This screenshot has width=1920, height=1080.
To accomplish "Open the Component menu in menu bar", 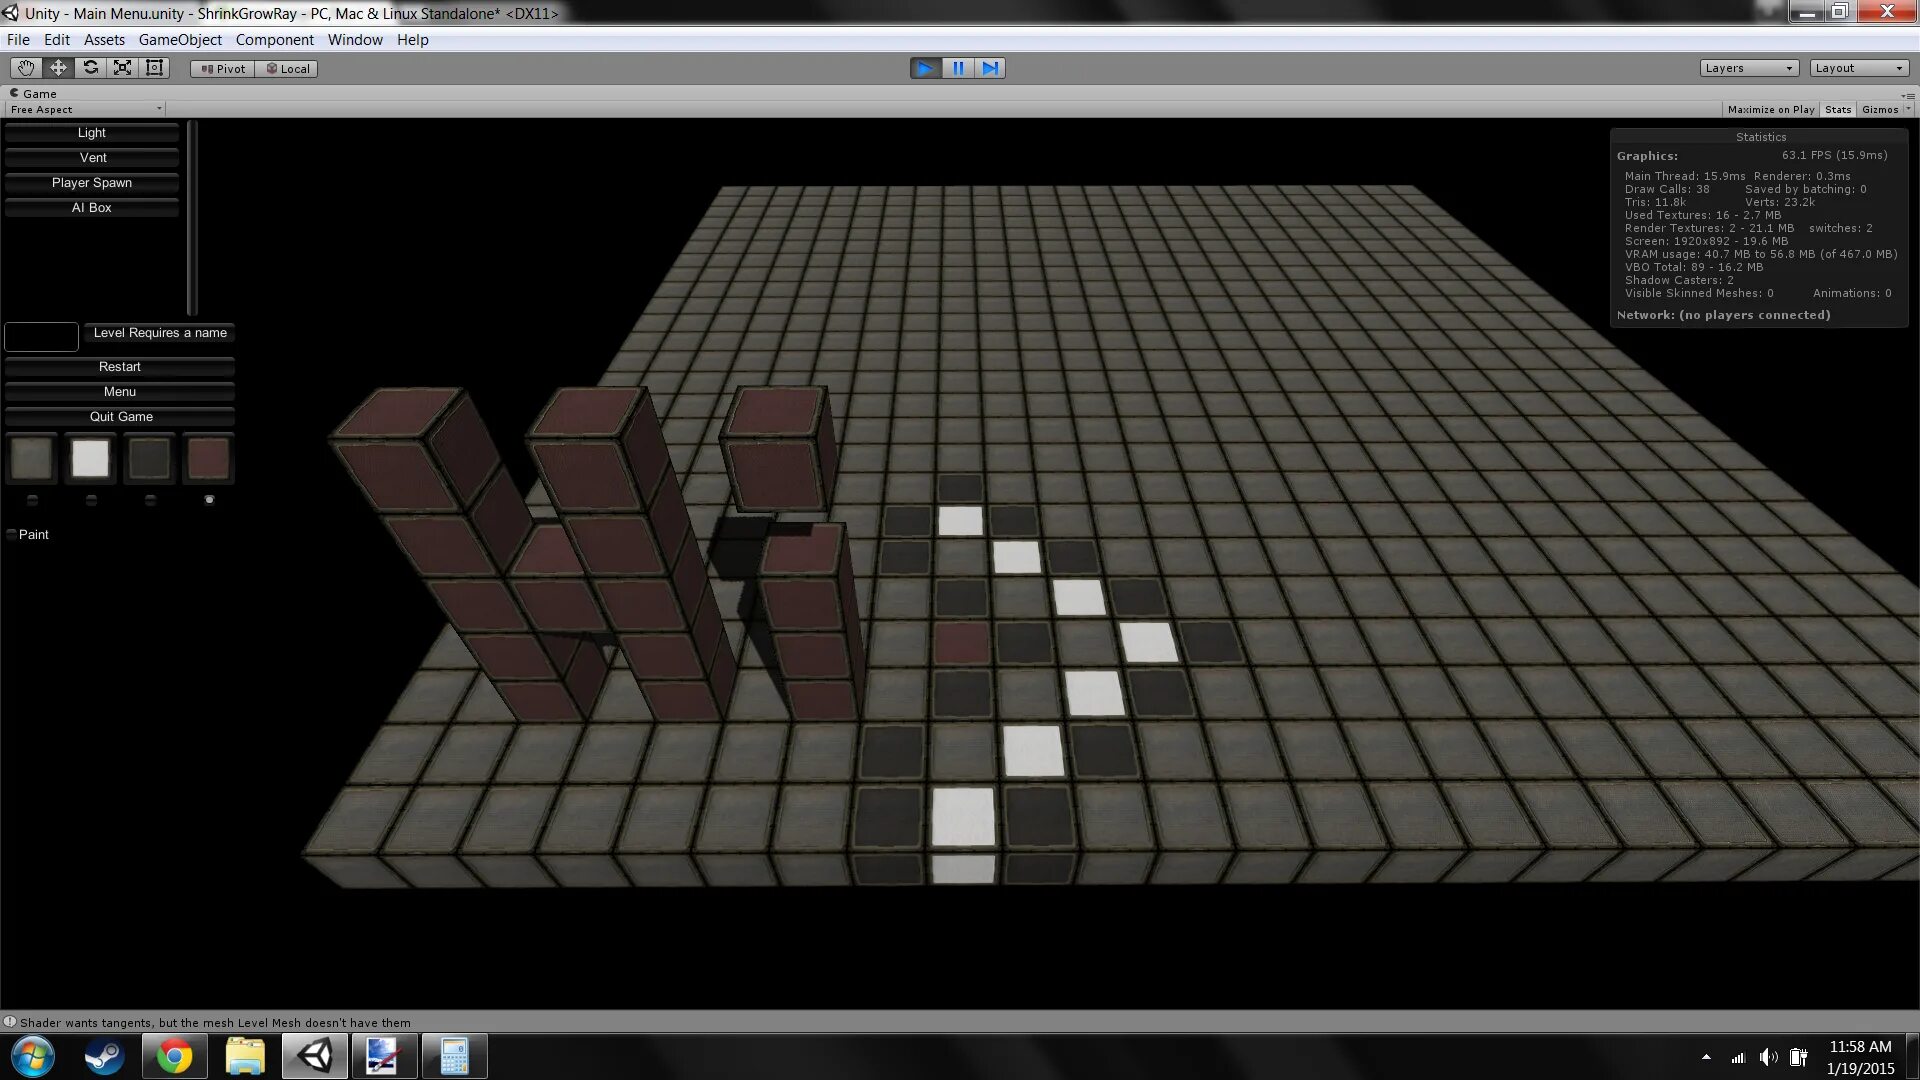I will [x=273, y=38].
